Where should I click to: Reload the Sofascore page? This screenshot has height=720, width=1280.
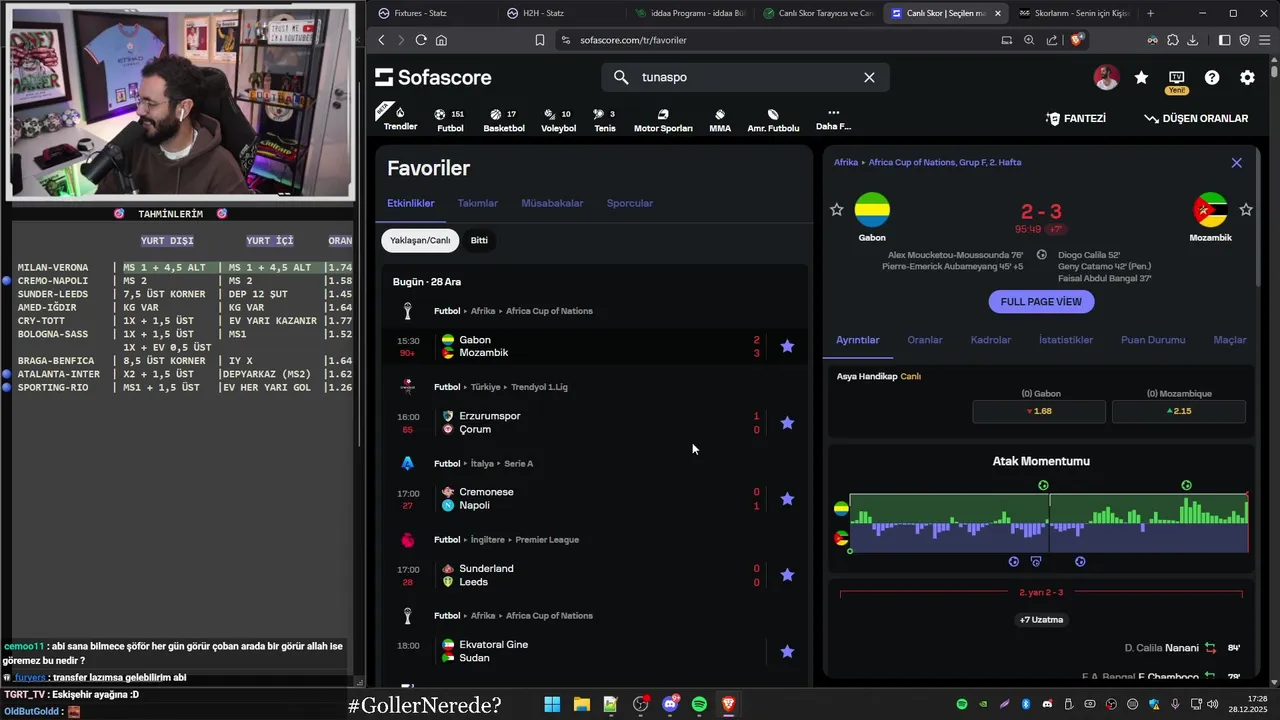pyautogui.click(x=421, y=40)
